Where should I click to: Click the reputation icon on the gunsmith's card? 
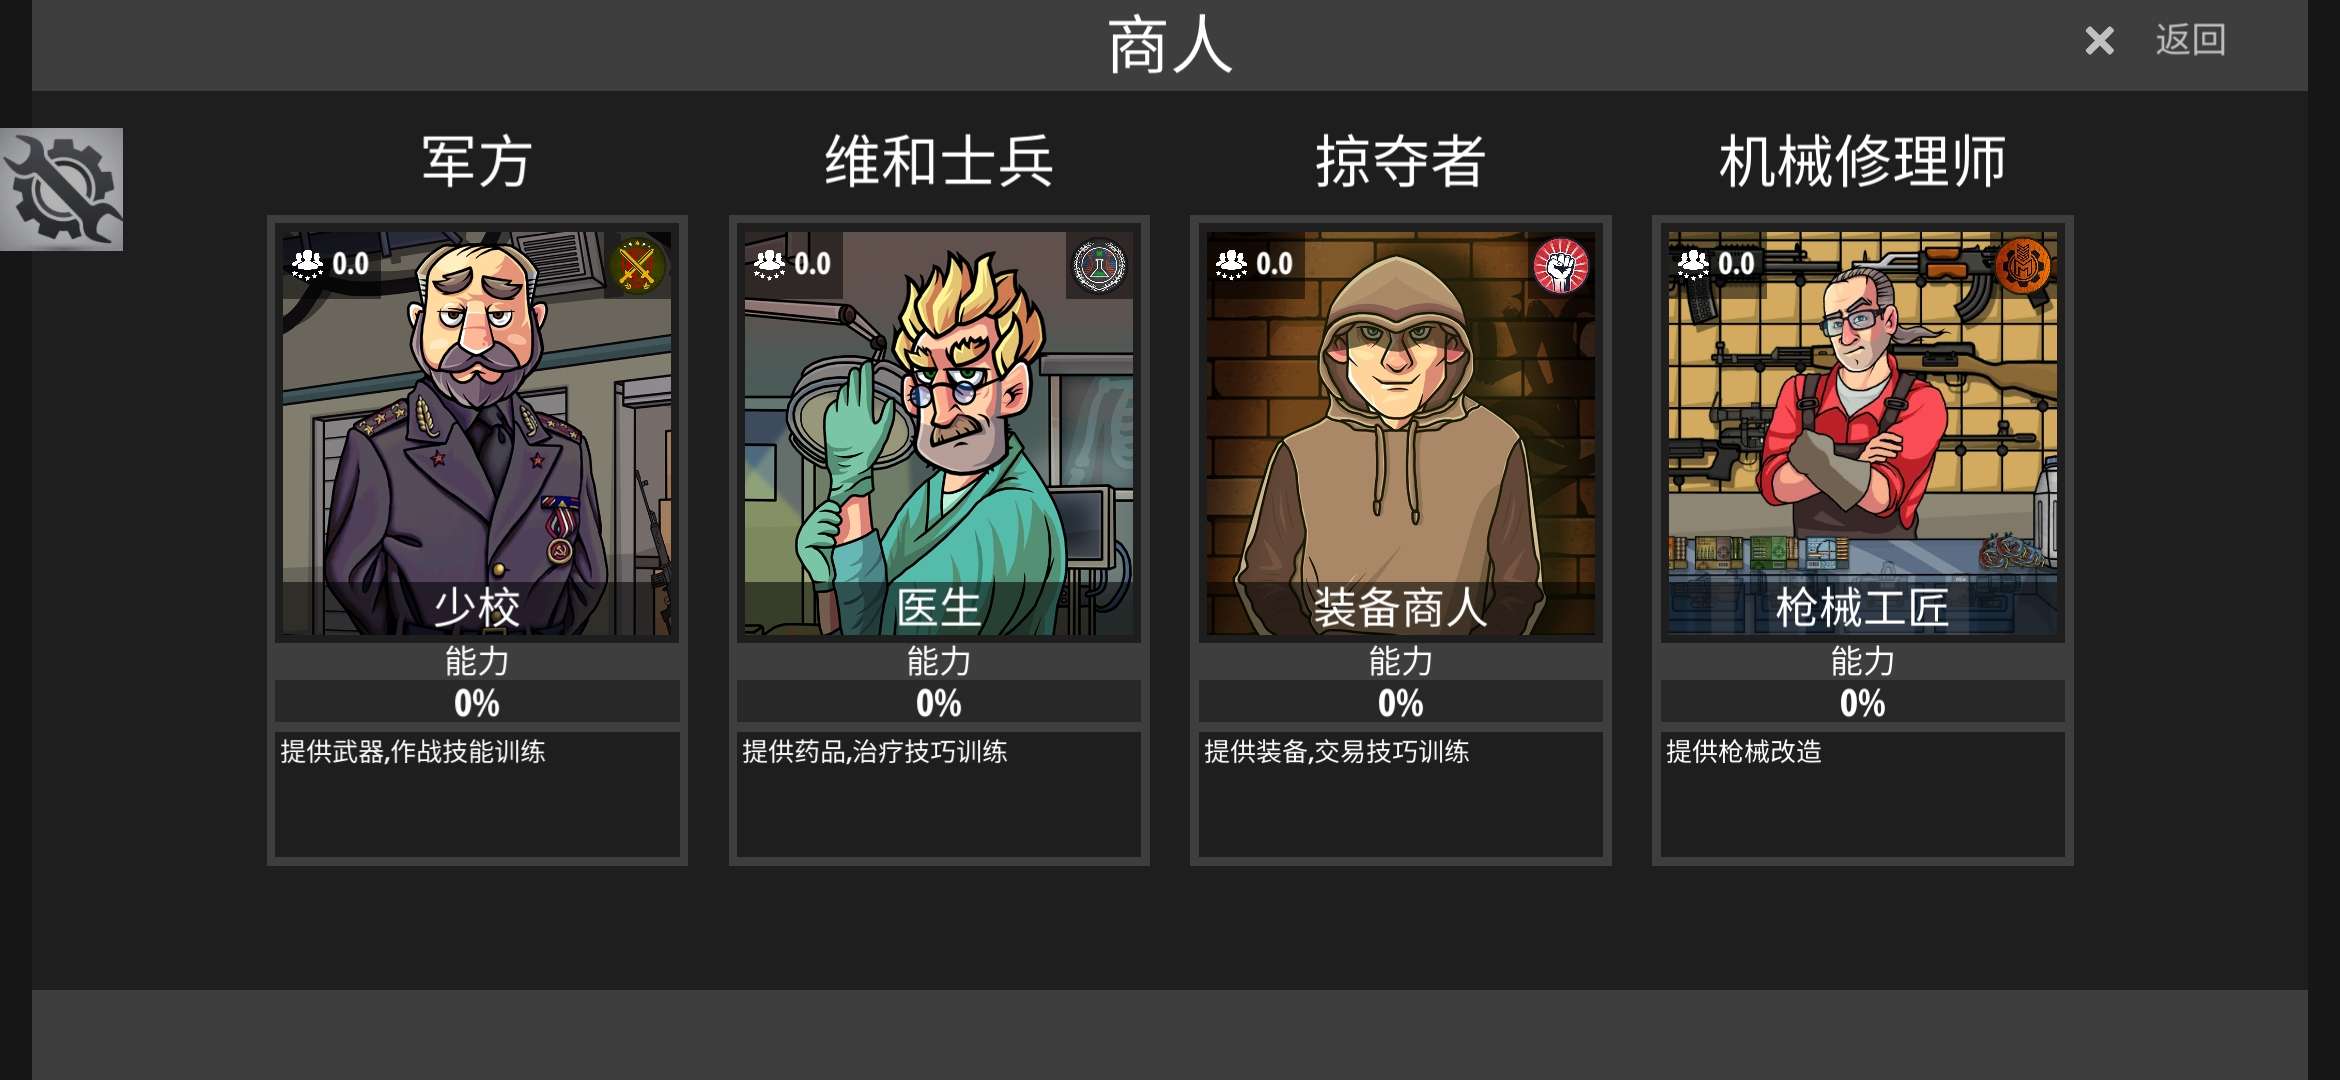click(1693, 264)
